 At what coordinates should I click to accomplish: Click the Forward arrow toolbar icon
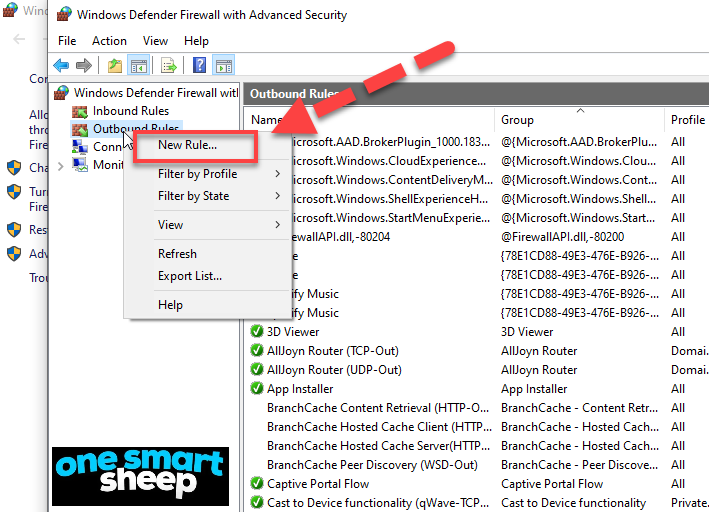(84, 66)
